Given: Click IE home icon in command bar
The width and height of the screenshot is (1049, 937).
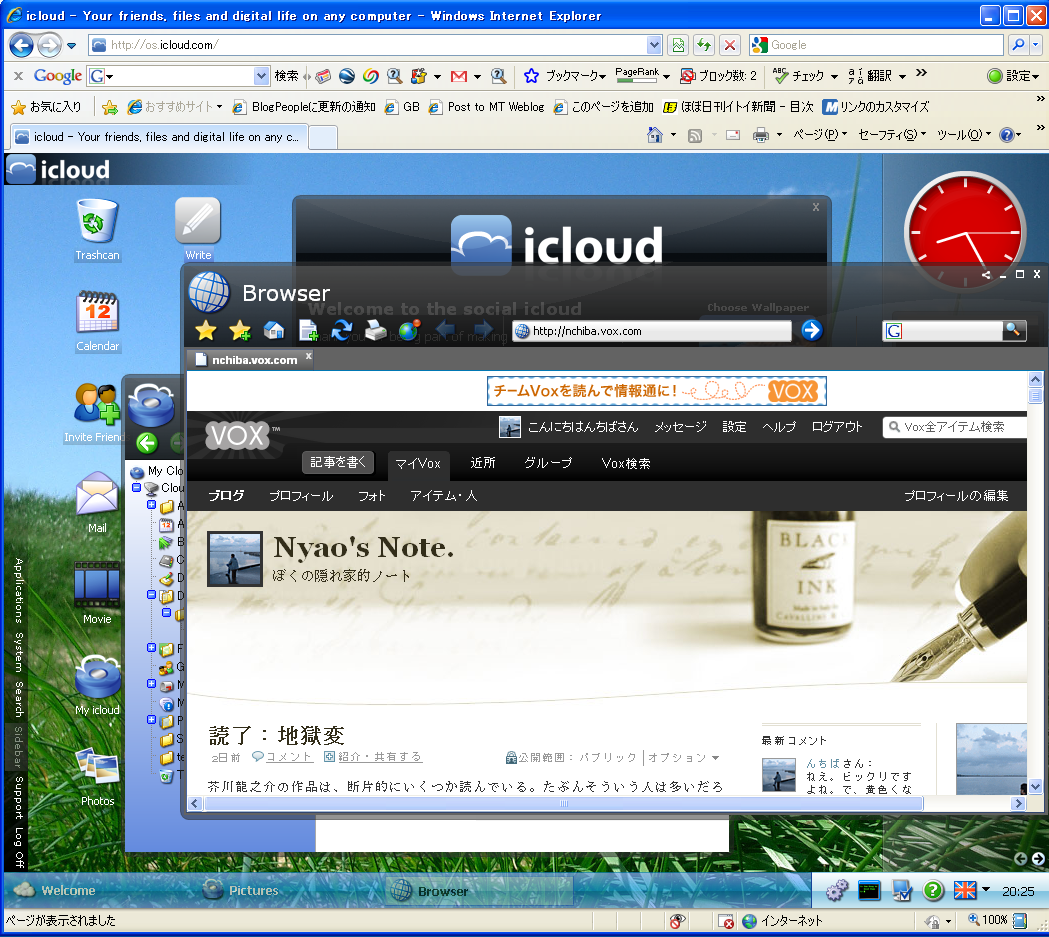Looking at the screenshot, I should [654, 135].
